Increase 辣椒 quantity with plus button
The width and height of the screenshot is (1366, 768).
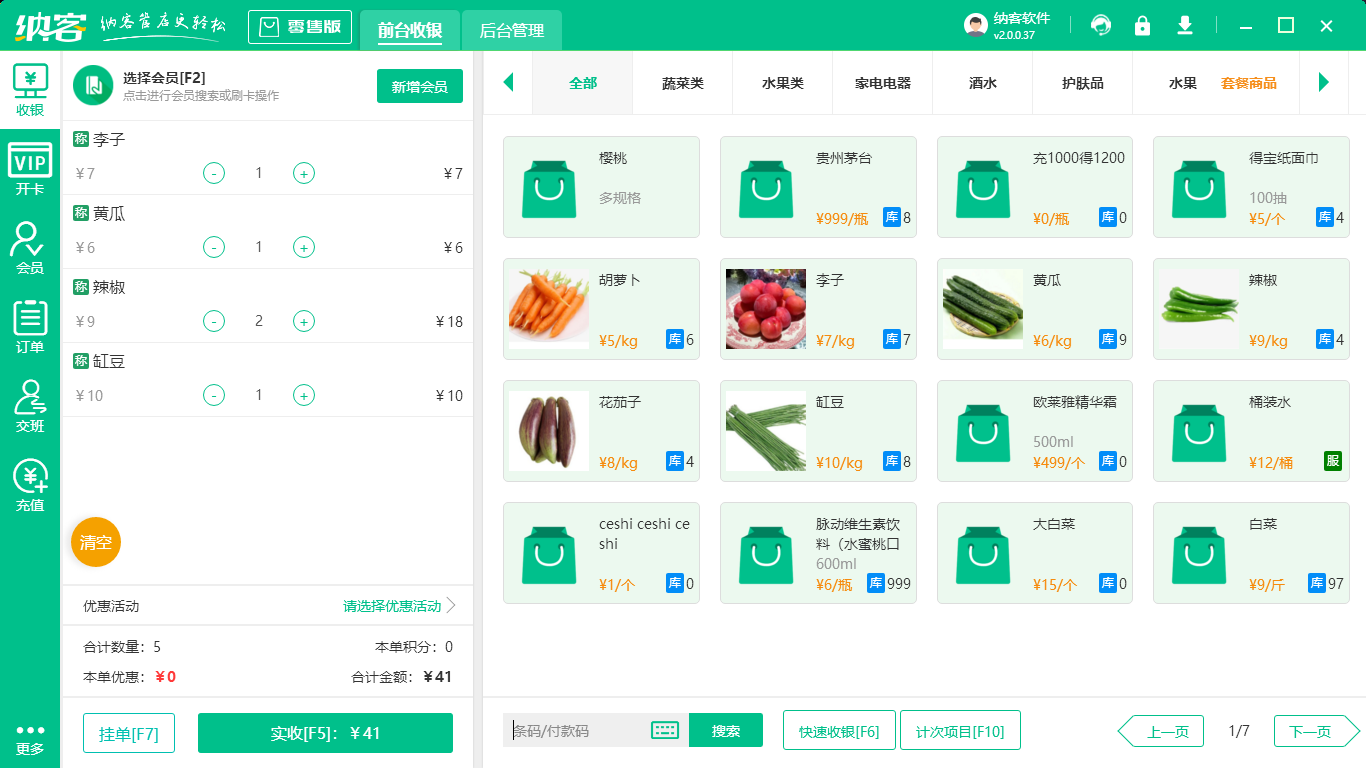(303, 321)
